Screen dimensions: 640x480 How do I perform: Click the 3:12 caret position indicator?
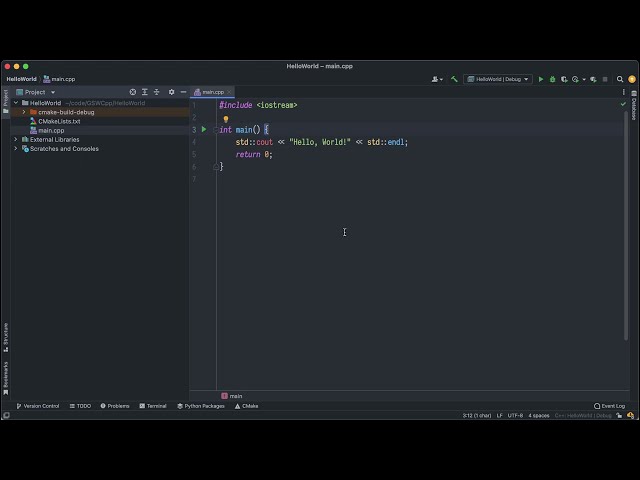[x=477, y=416]
